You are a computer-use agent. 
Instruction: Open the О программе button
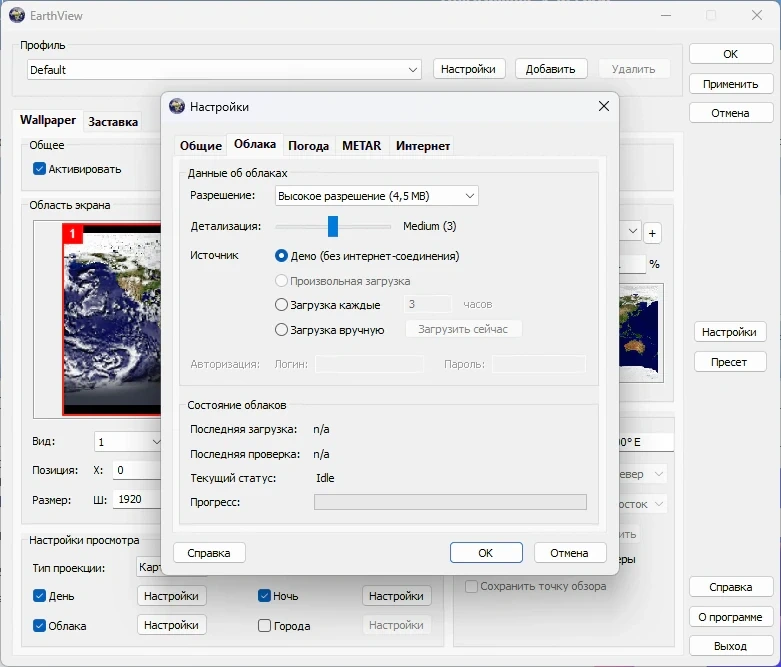pos(731,617)
